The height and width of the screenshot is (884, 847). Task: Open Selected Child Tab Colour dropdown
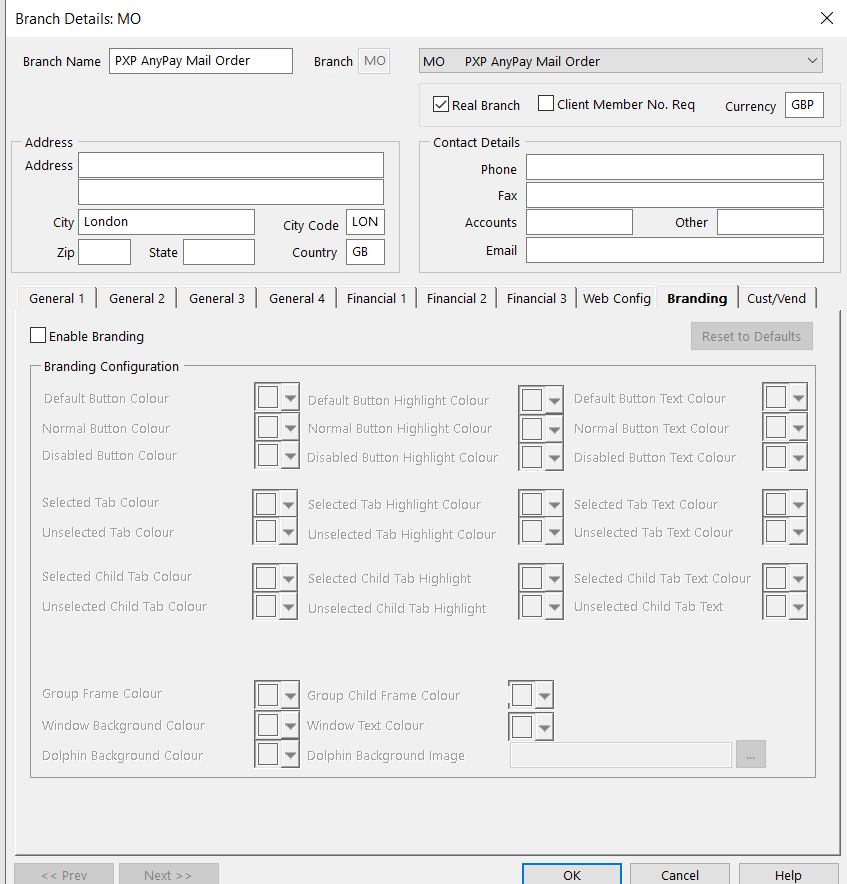click(288, 578)
